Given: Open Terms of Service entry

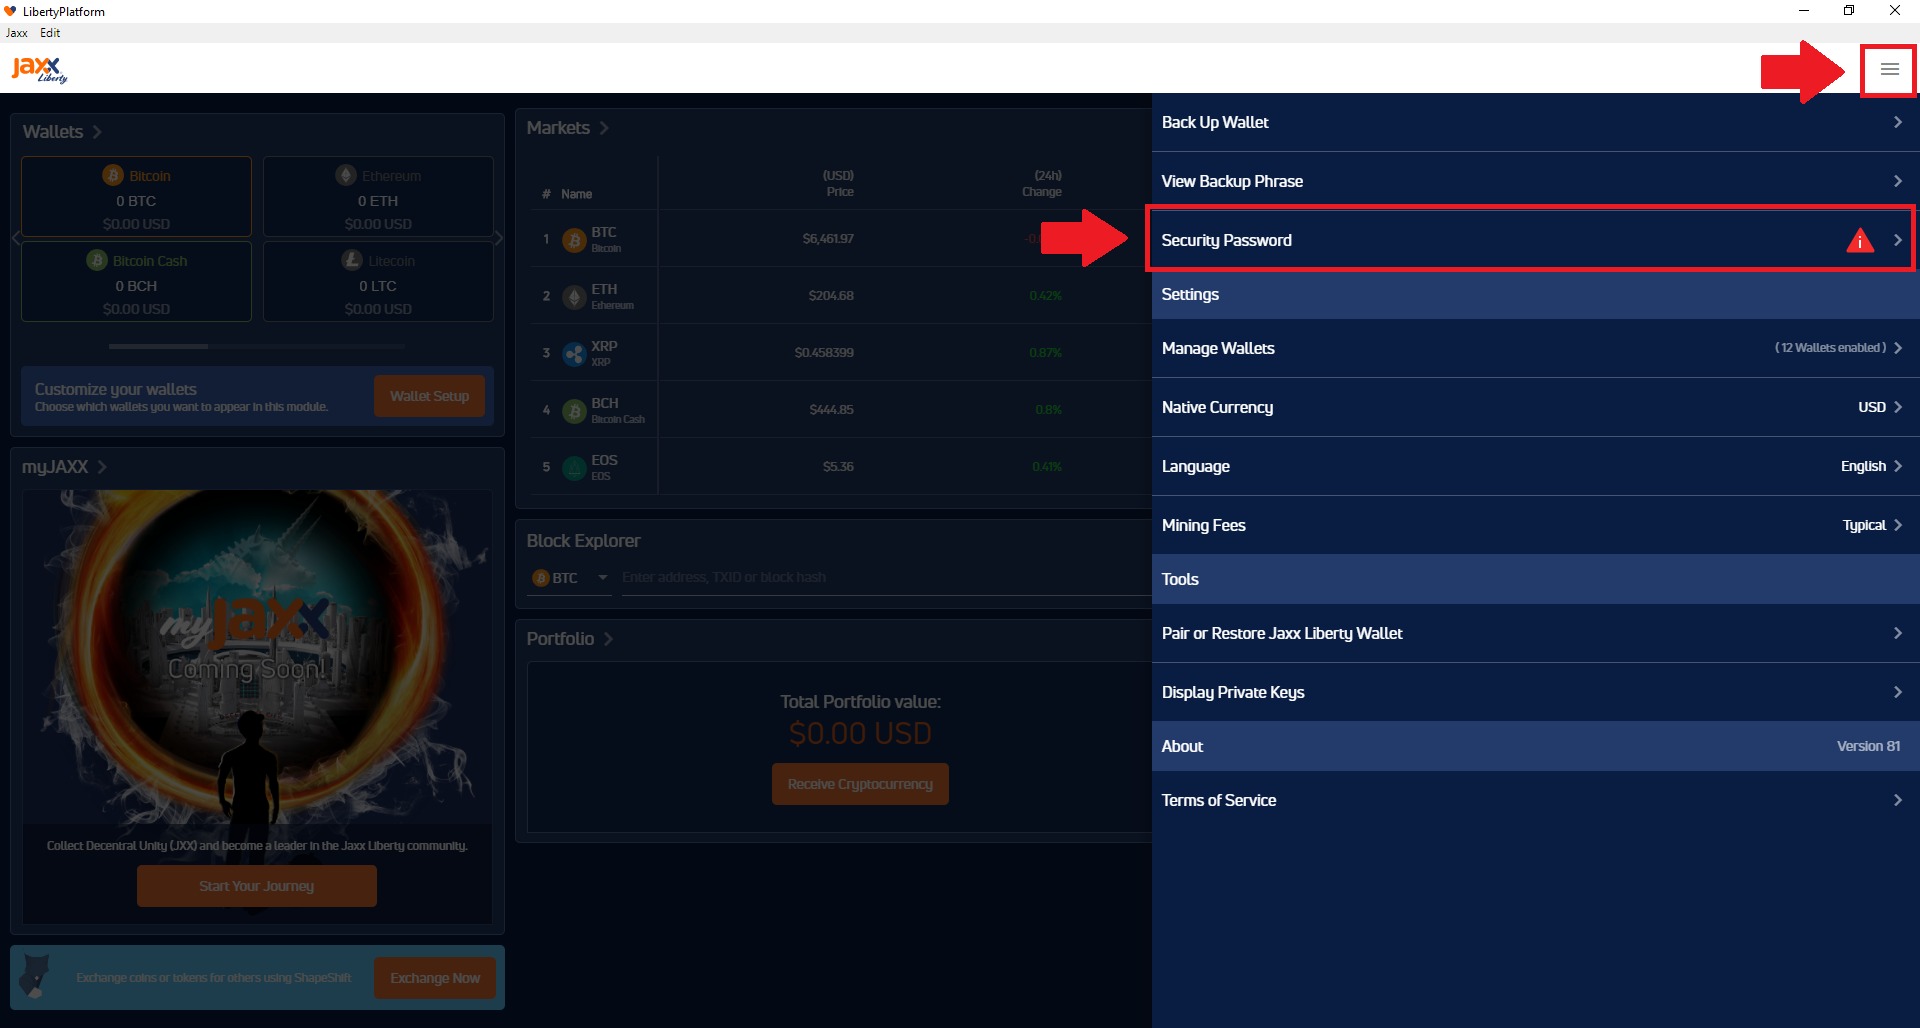Looking at the screenshot, I should coord(1535,800).
